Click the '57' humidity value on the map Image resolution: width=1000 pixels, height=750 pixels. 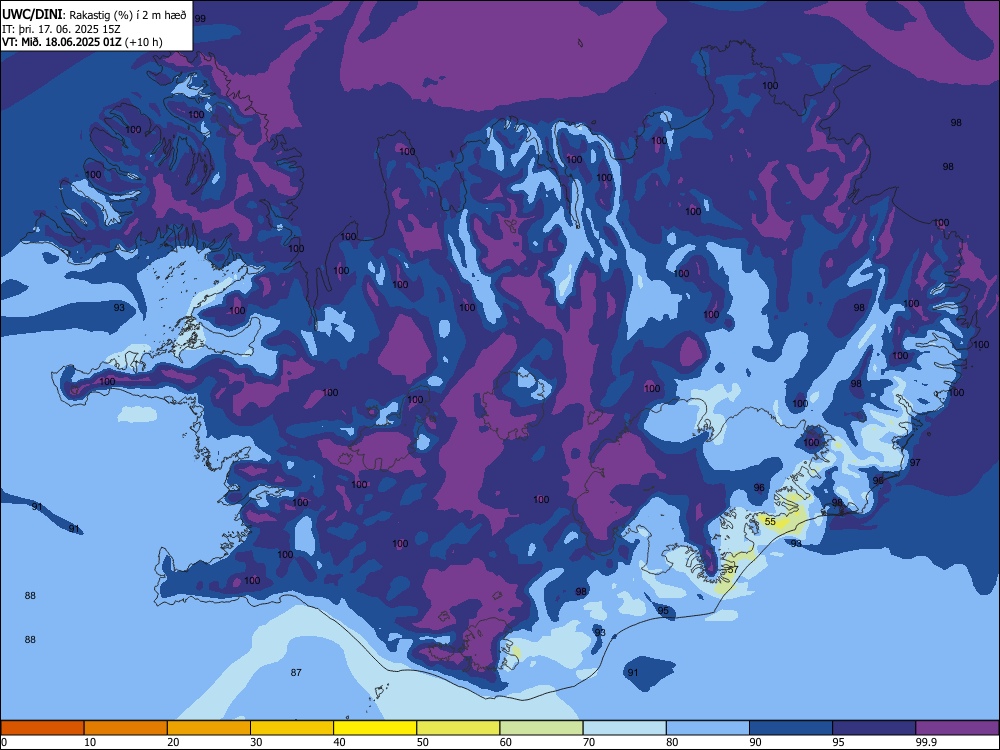click(x=732, y=569)
